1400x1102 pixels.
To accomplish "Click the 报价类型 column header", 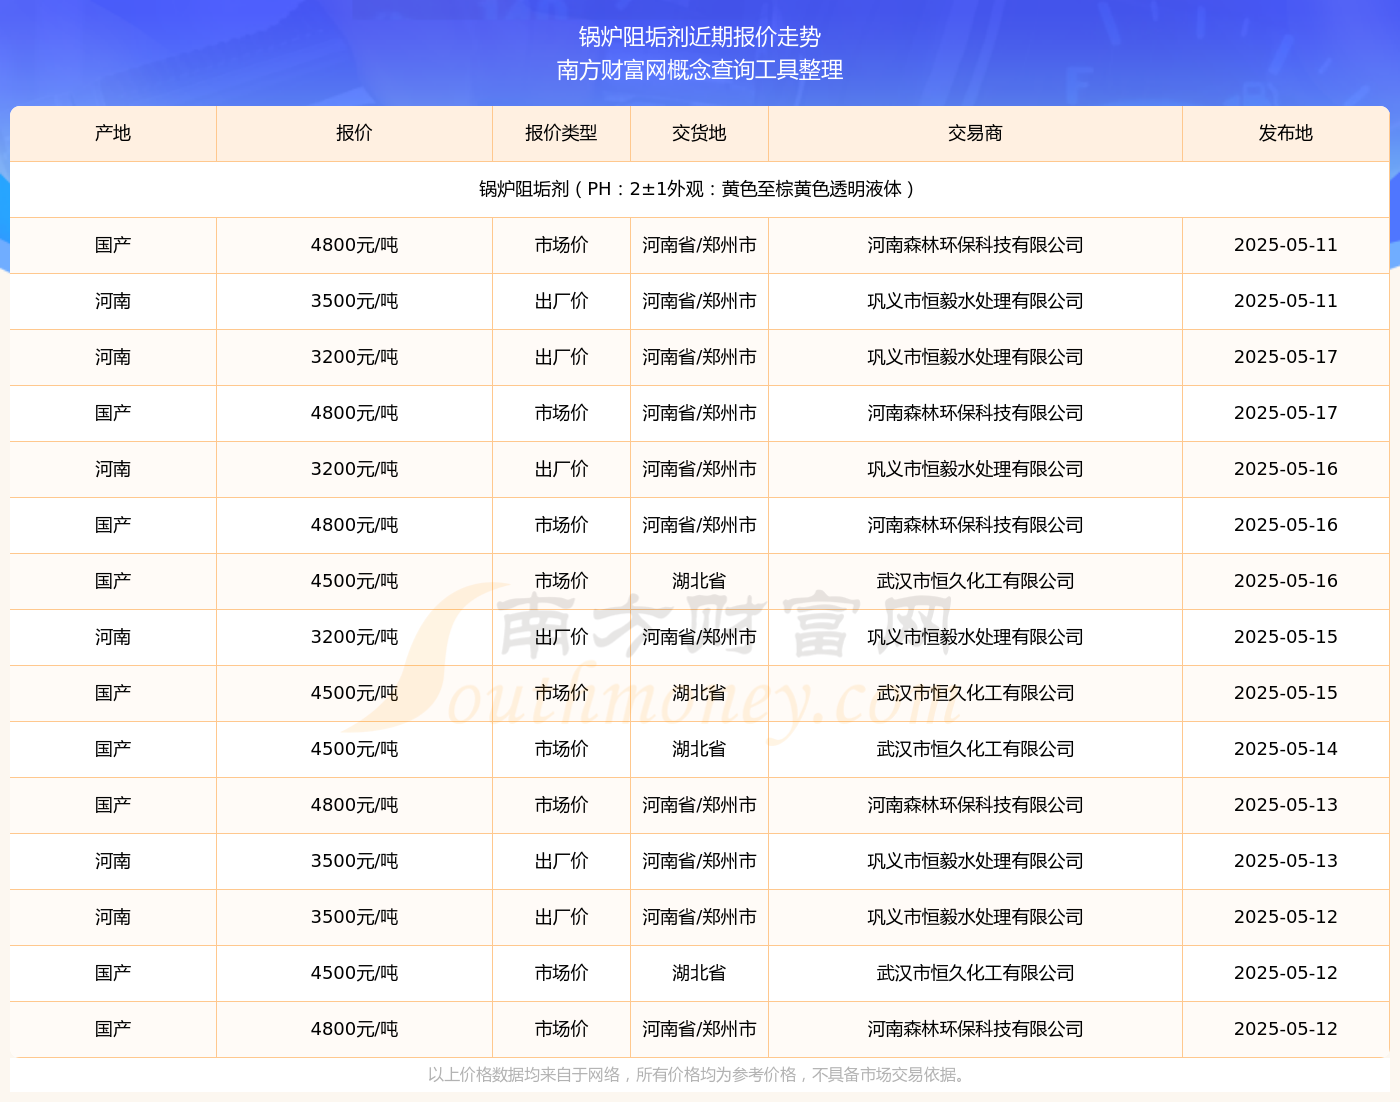I will coord(561,133).
